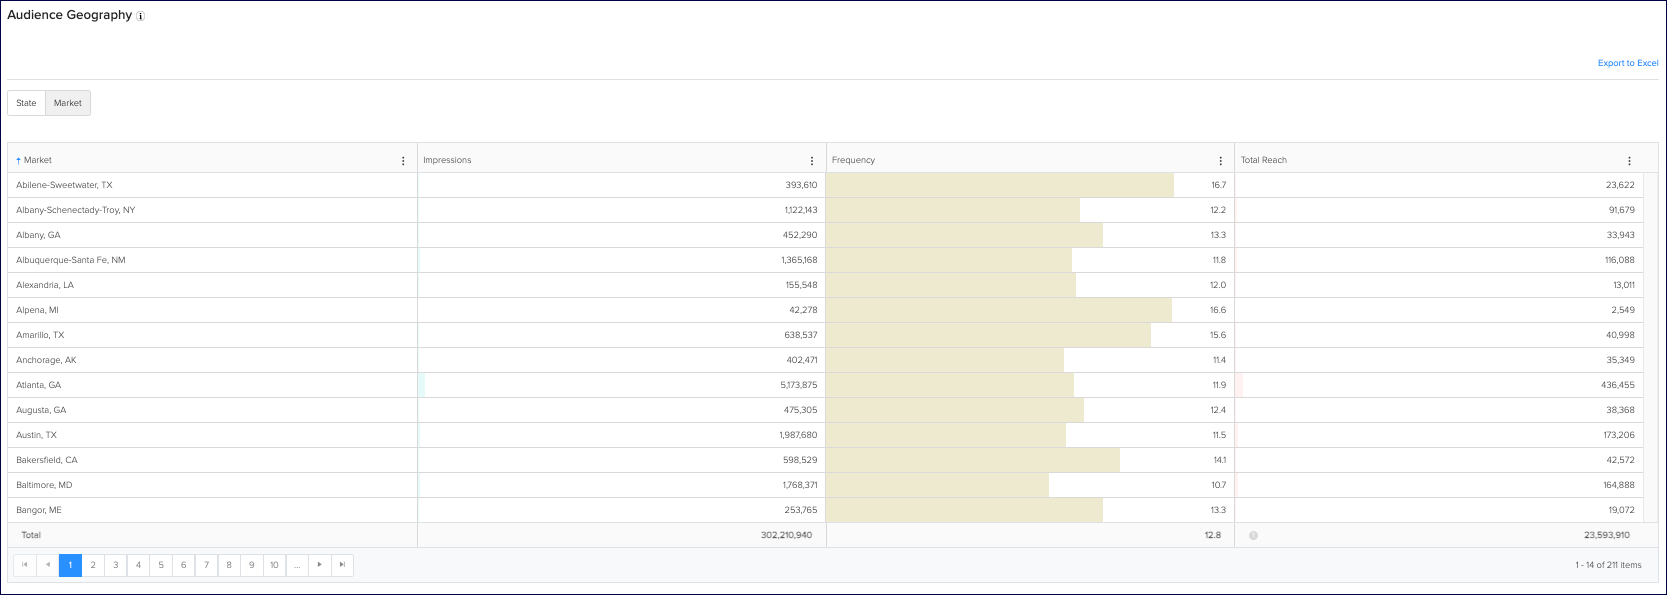Image resolution: width=1667 pixels, height=595 pixels.
Task: Select the Bangor, ME market
Action: coord(40,510)
